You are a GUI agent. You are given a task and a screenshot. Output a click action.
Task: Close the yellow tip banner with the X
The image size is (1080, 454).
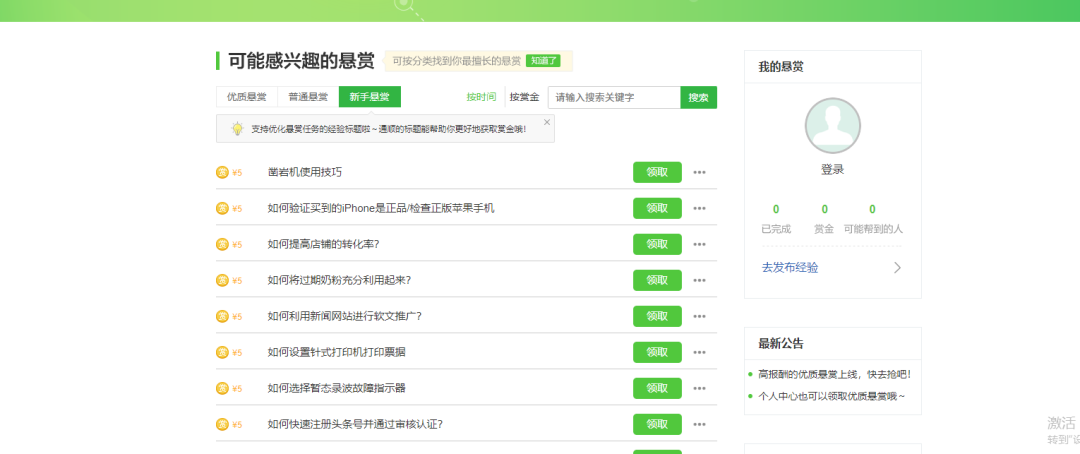point(547,122)
